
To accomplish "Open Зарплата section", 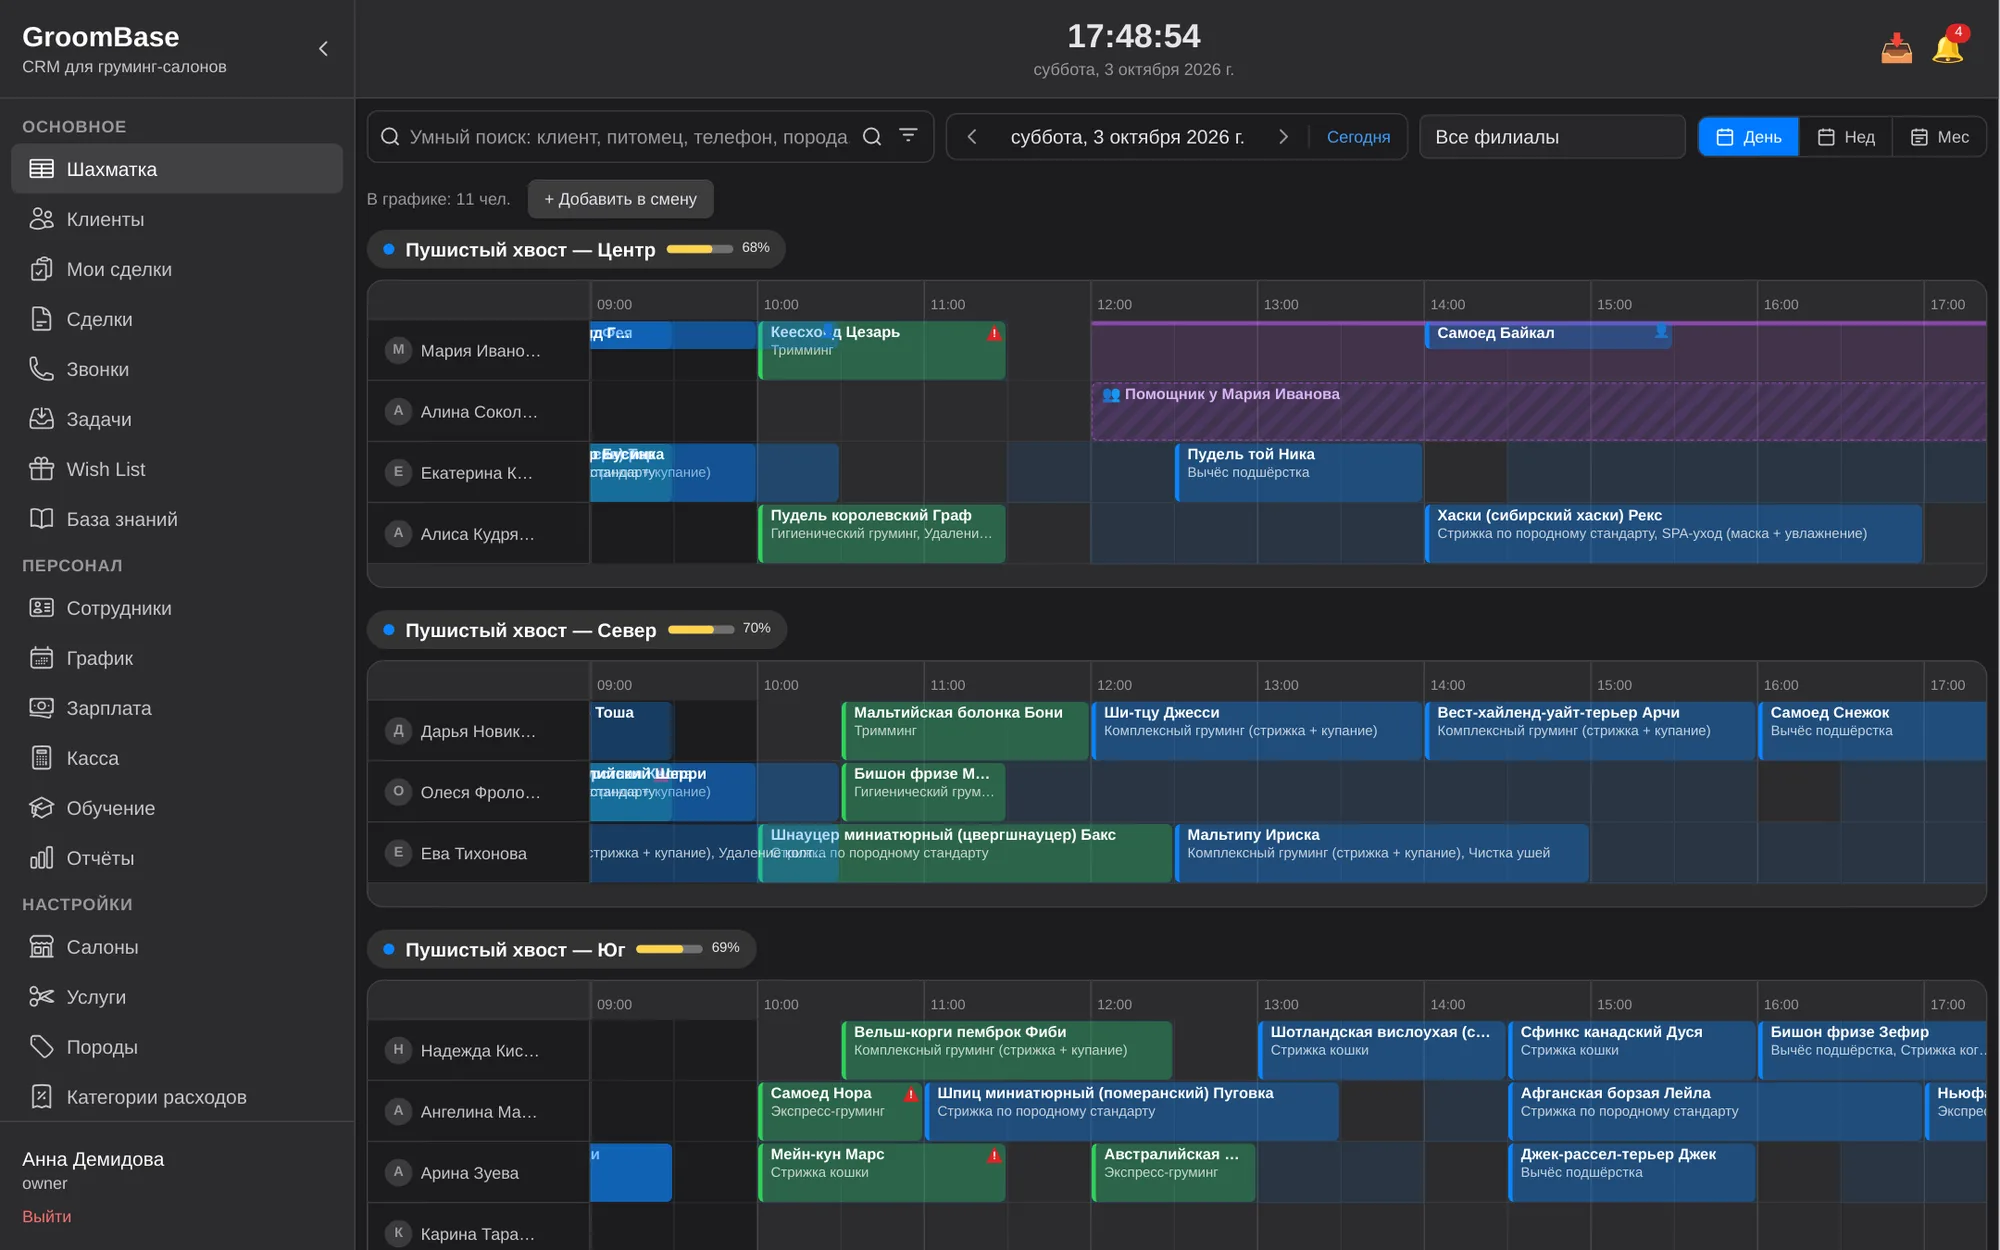I will 177,708.
